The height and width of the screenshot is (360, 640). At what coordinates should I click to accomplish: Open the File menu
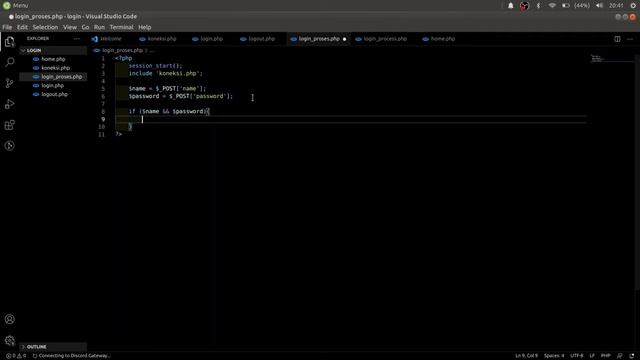pyautogui.click(x=7, y=27)
